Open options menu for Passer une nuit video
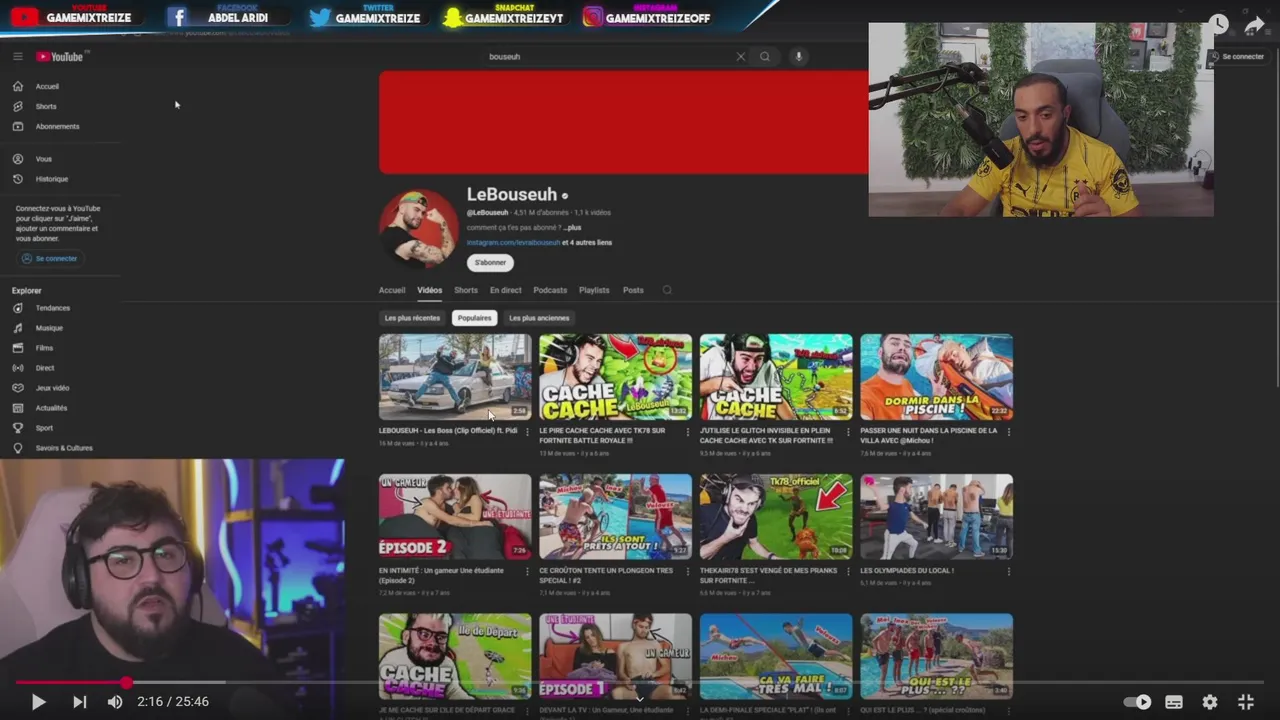The width and height of the screenshot is (1280, 720). (x=1008, y=432)
